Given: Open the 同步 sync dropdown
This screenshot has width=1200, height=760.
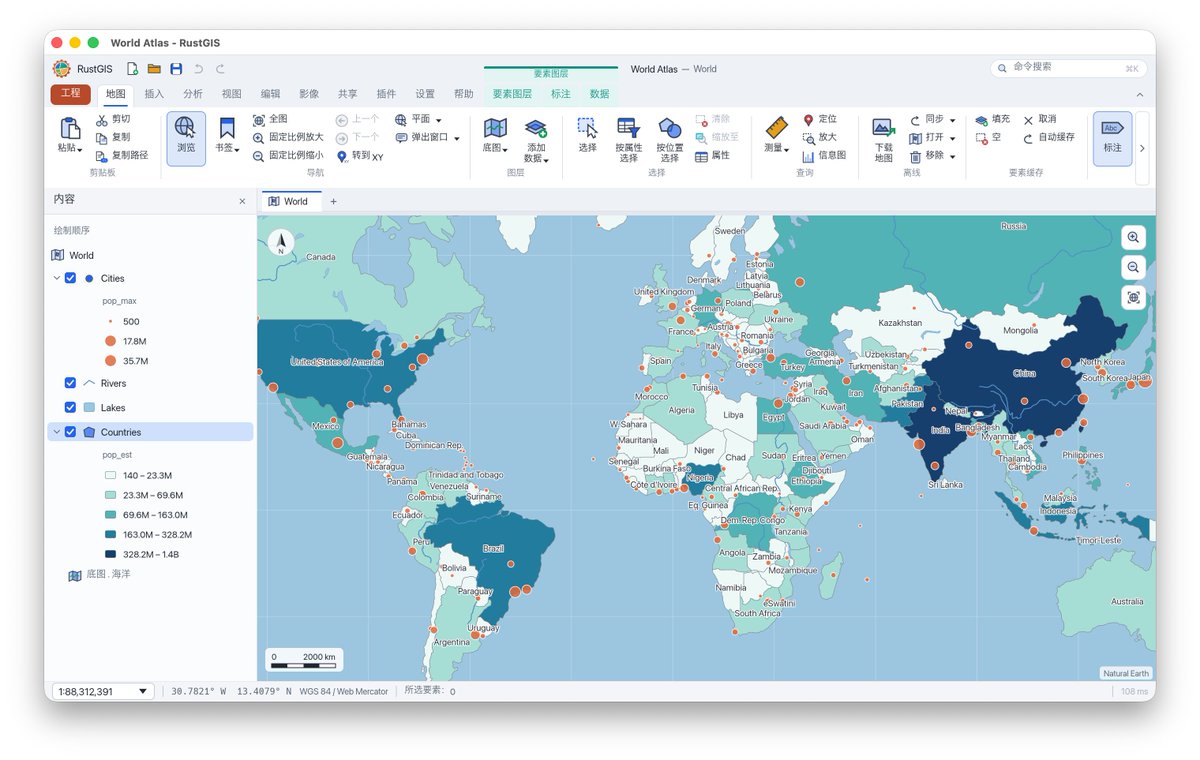Looking at the screenshot, I should 933,119.
